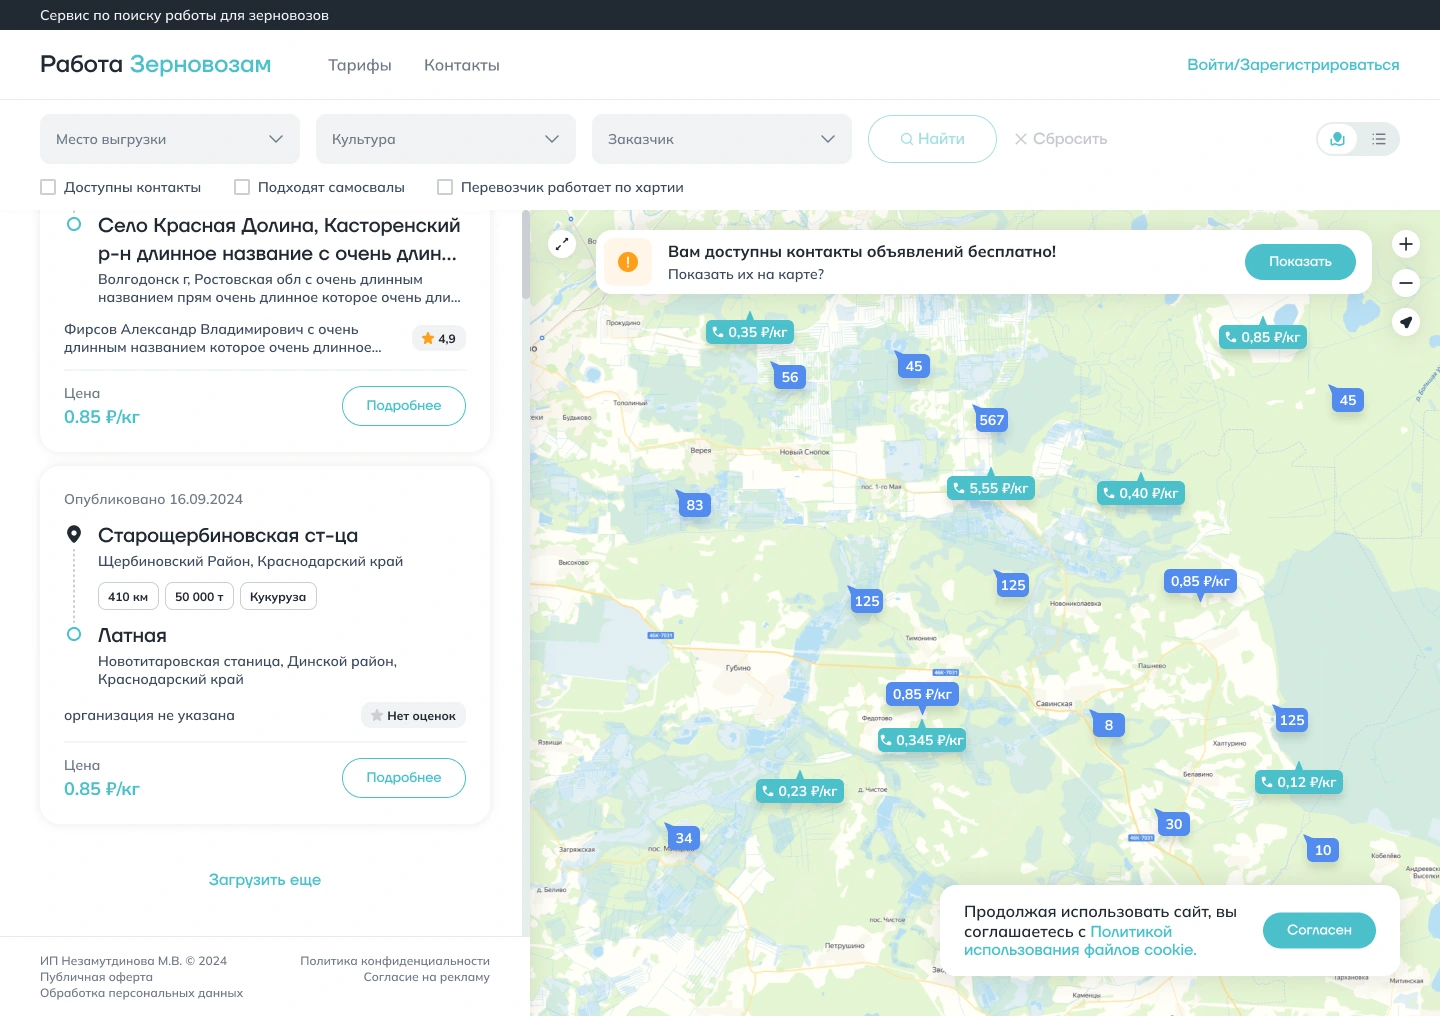Select map cluster marker 56
Screen dimensions: 1440x1016
click(790, 377)
